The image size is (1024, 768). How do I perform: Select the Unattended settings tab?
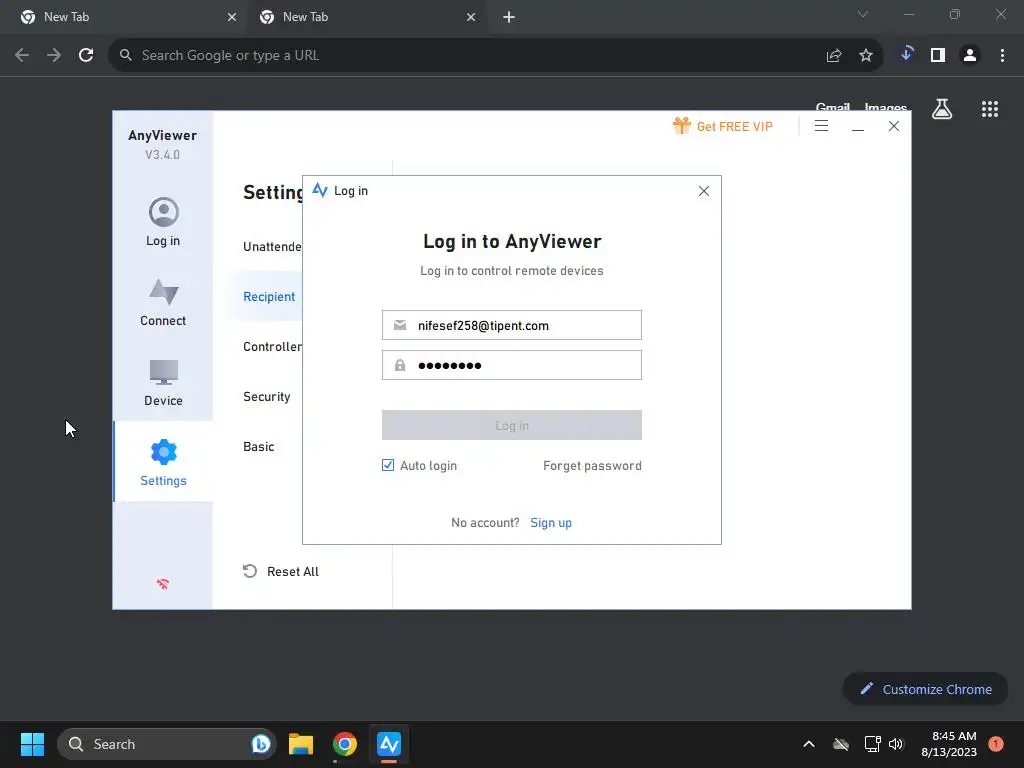coord(272,246)
